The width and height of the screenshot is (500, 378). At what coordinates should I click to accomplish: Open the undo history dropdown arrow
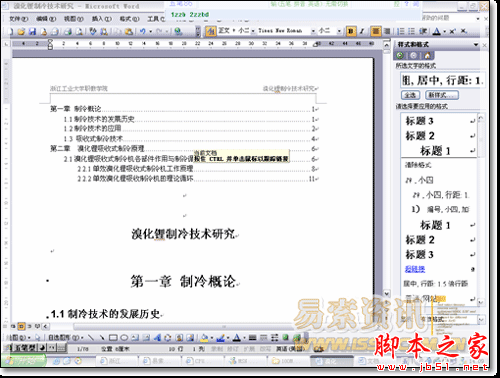150,32
